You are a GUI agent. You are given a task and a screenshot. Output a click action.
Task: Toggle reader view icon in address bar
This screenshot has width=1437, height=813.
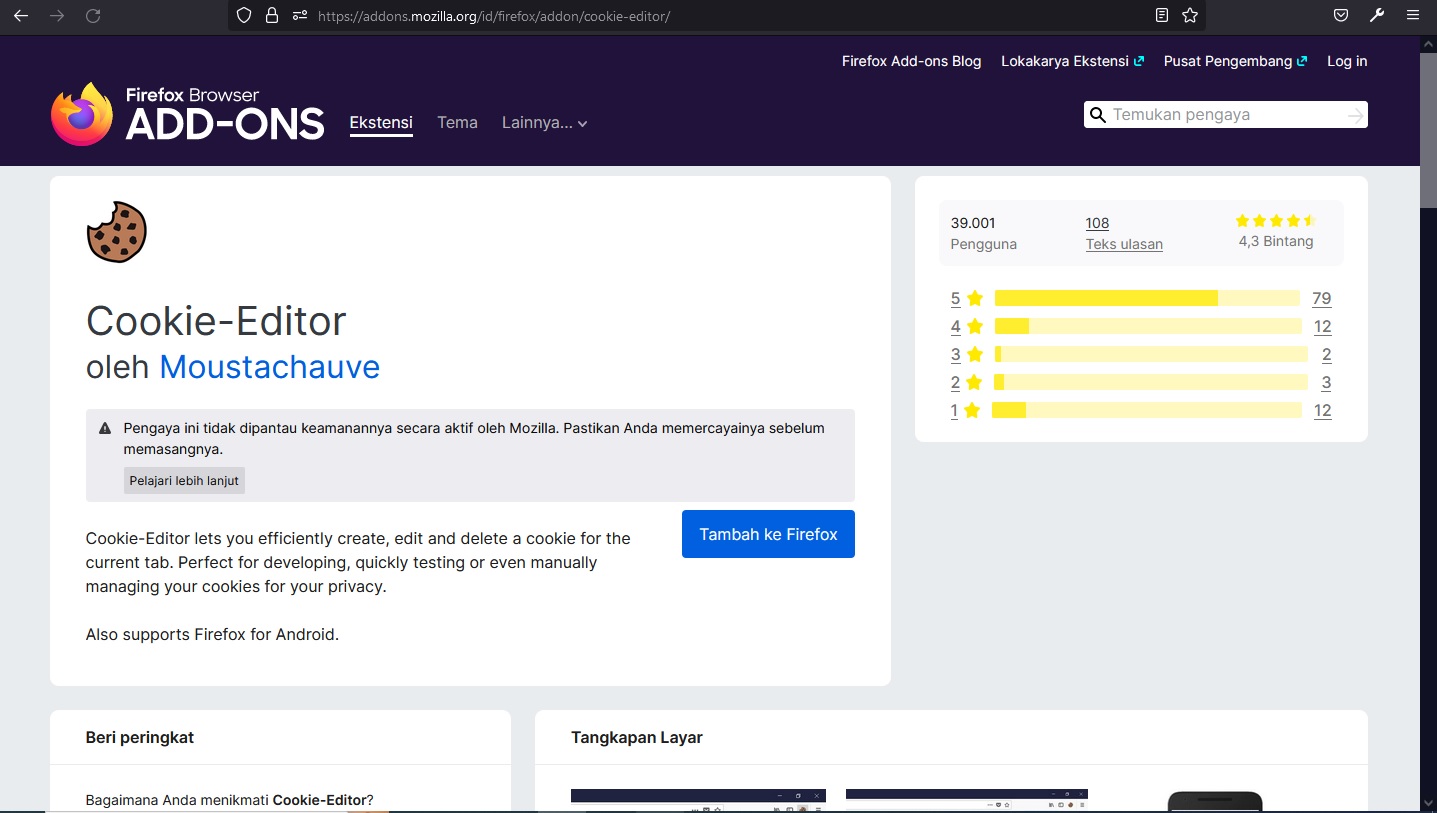pyautogui.click(x=1162, y=16)
